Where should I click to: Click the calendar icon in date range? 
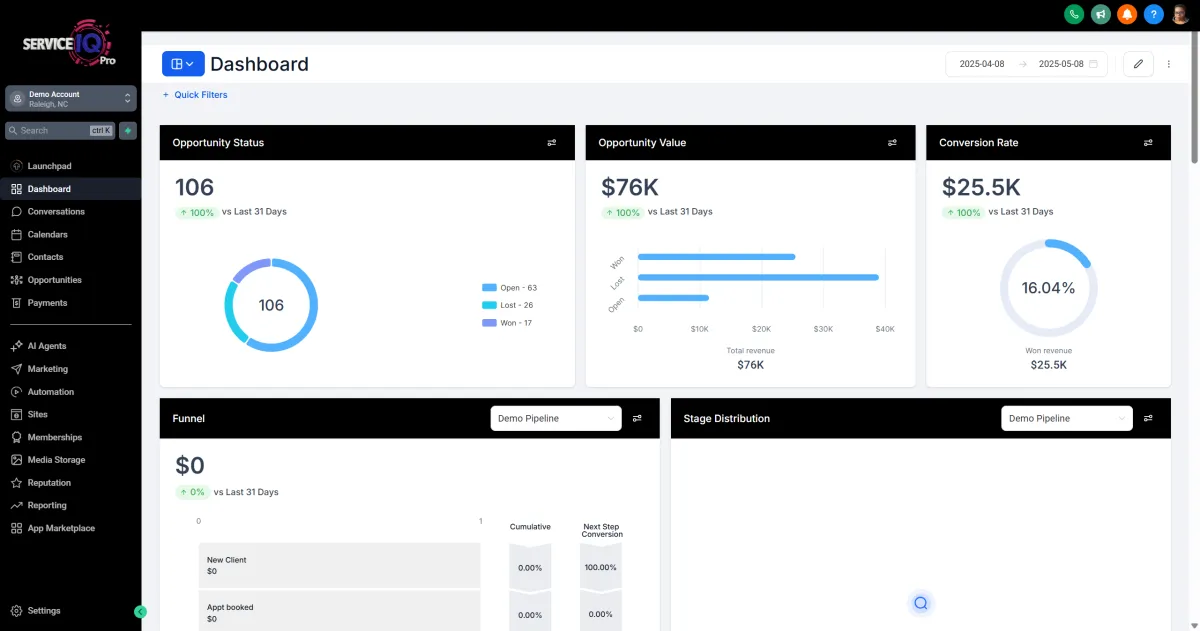tap(1093, 64)
